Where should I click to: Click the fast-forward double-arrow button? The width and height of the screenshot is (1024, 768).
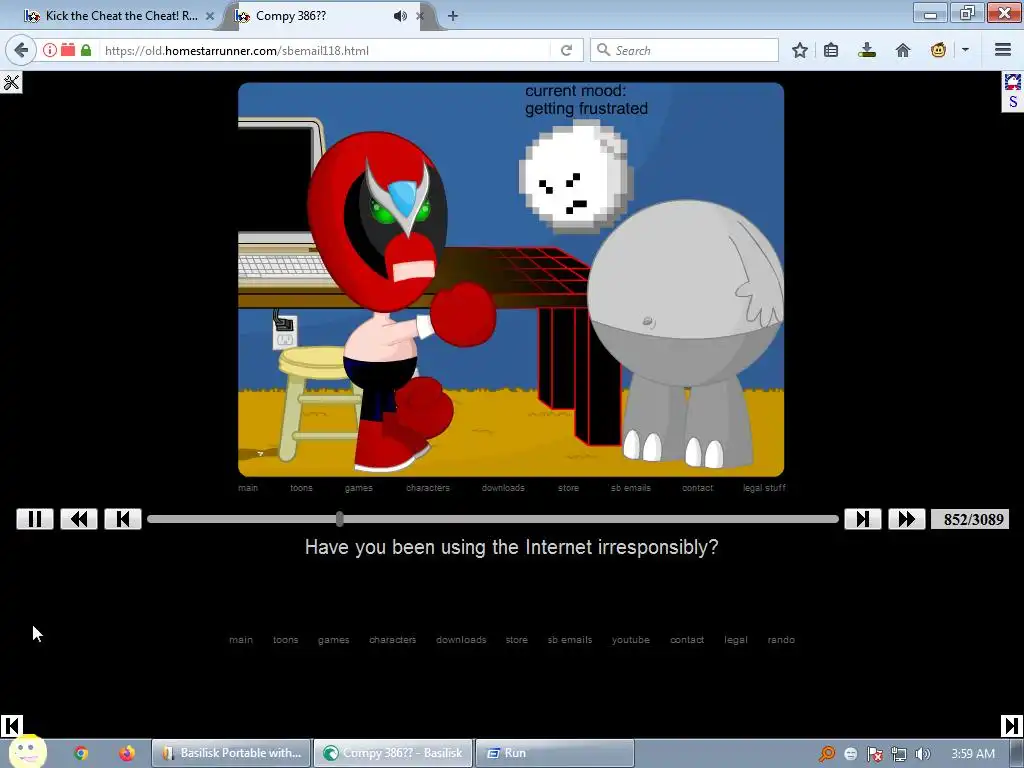906,519
